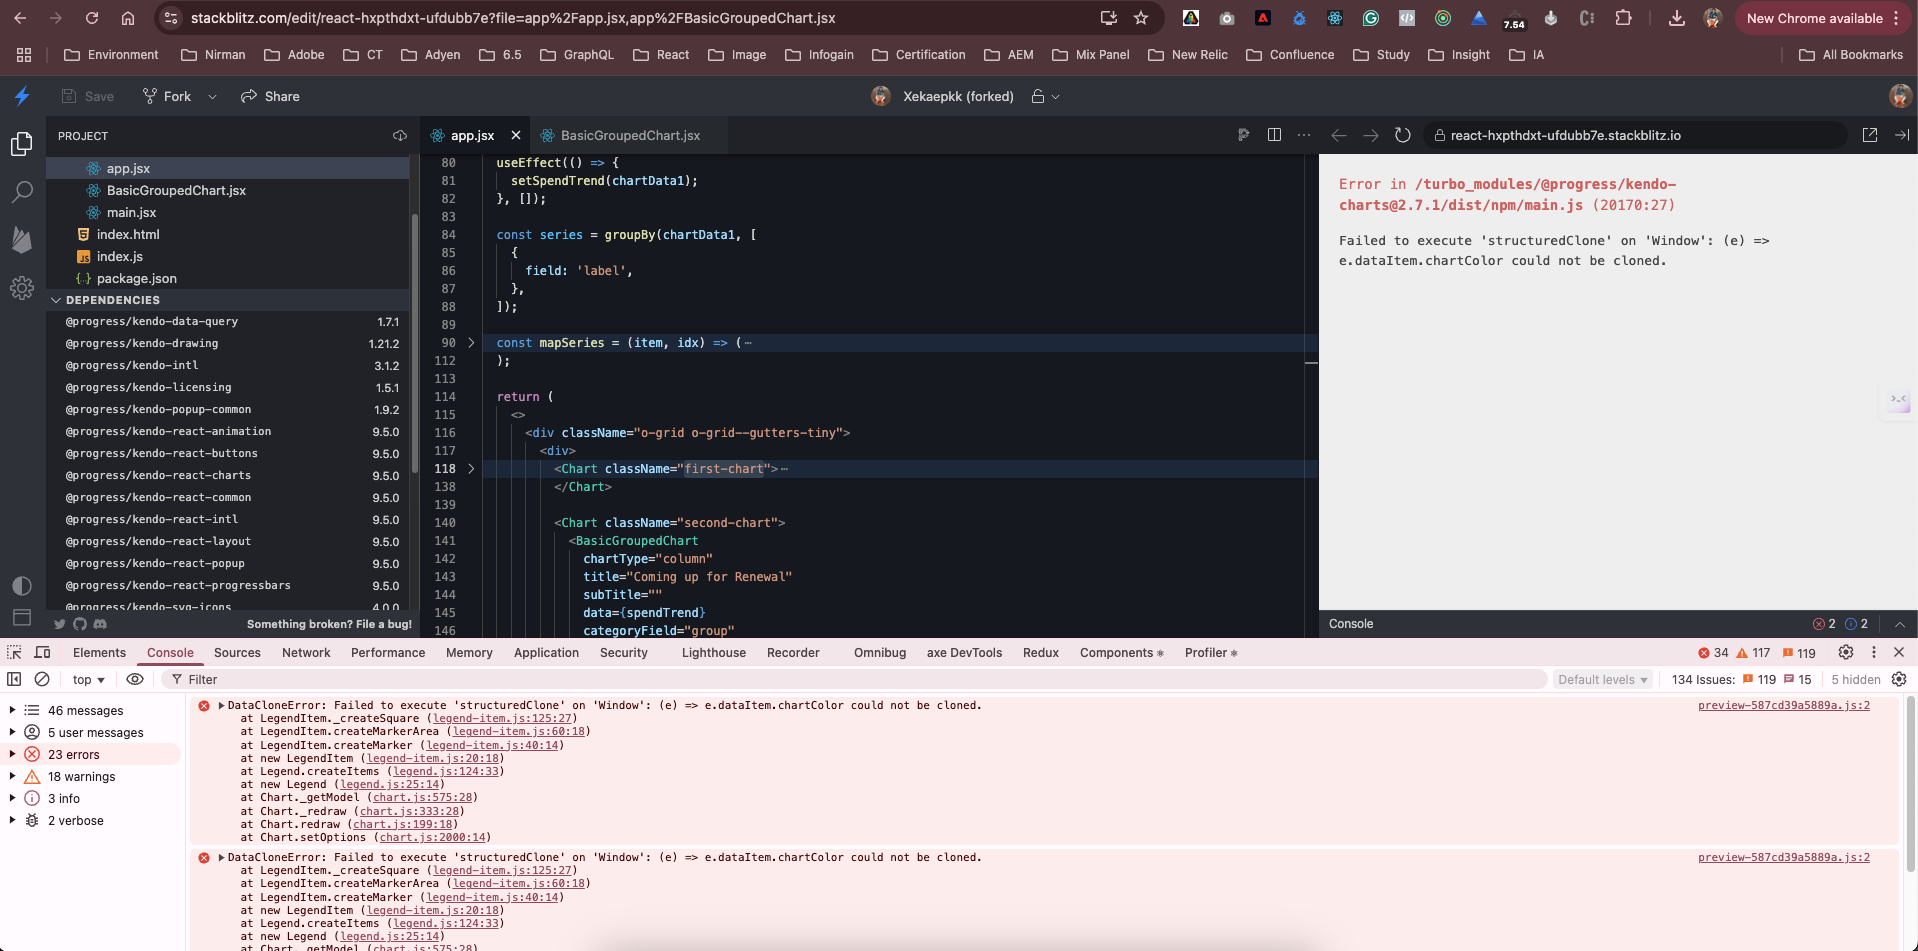Screen dimensions: 1918x951
Task: Reload the preview pane
Action: click(x=1402, y=135)
